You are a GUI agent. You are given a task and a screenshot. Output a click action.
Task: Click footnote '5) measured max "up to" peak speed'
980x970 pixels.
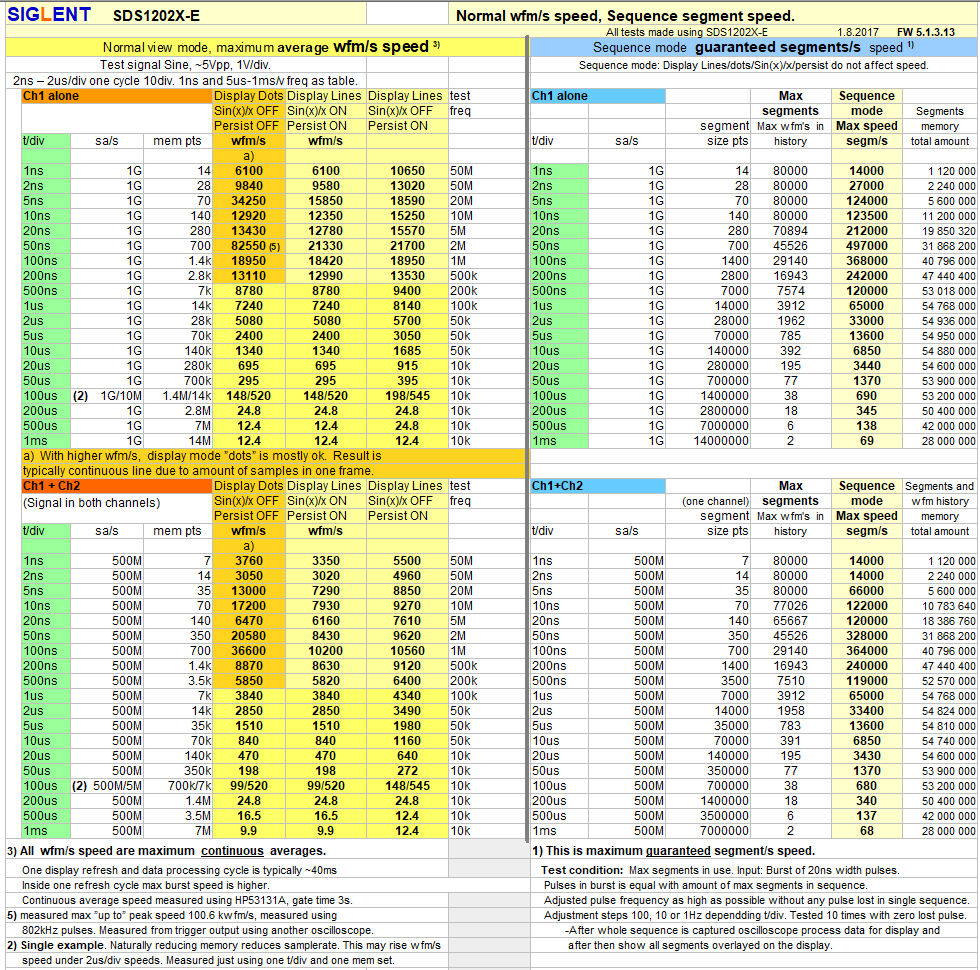[x=172, y=915]
